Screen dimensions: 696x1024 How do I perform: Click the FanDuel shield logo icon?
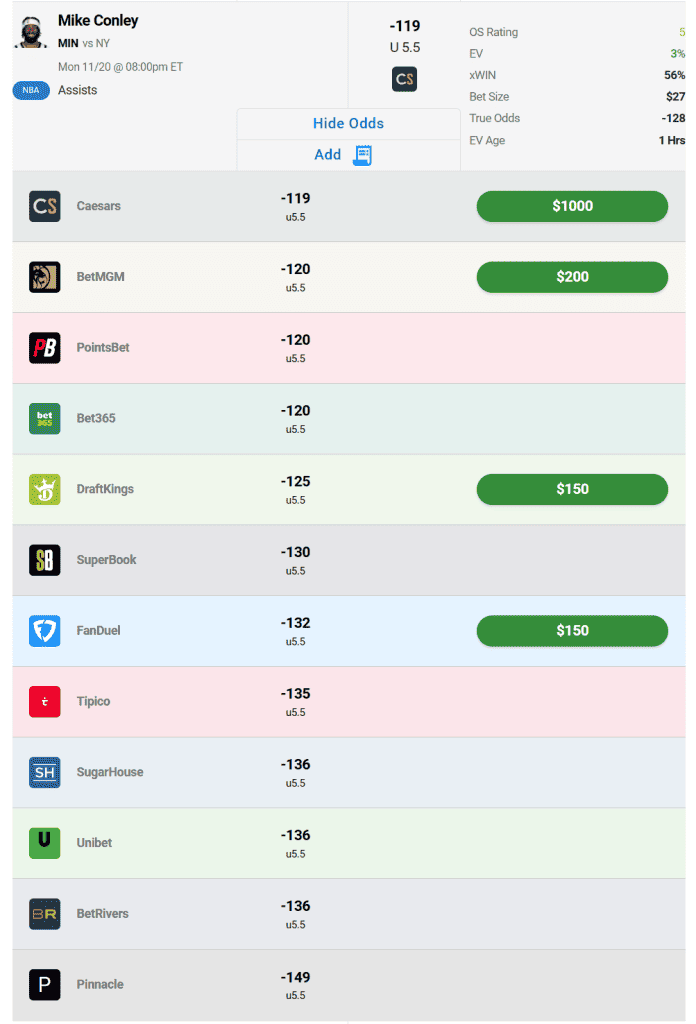pos(45,631)
